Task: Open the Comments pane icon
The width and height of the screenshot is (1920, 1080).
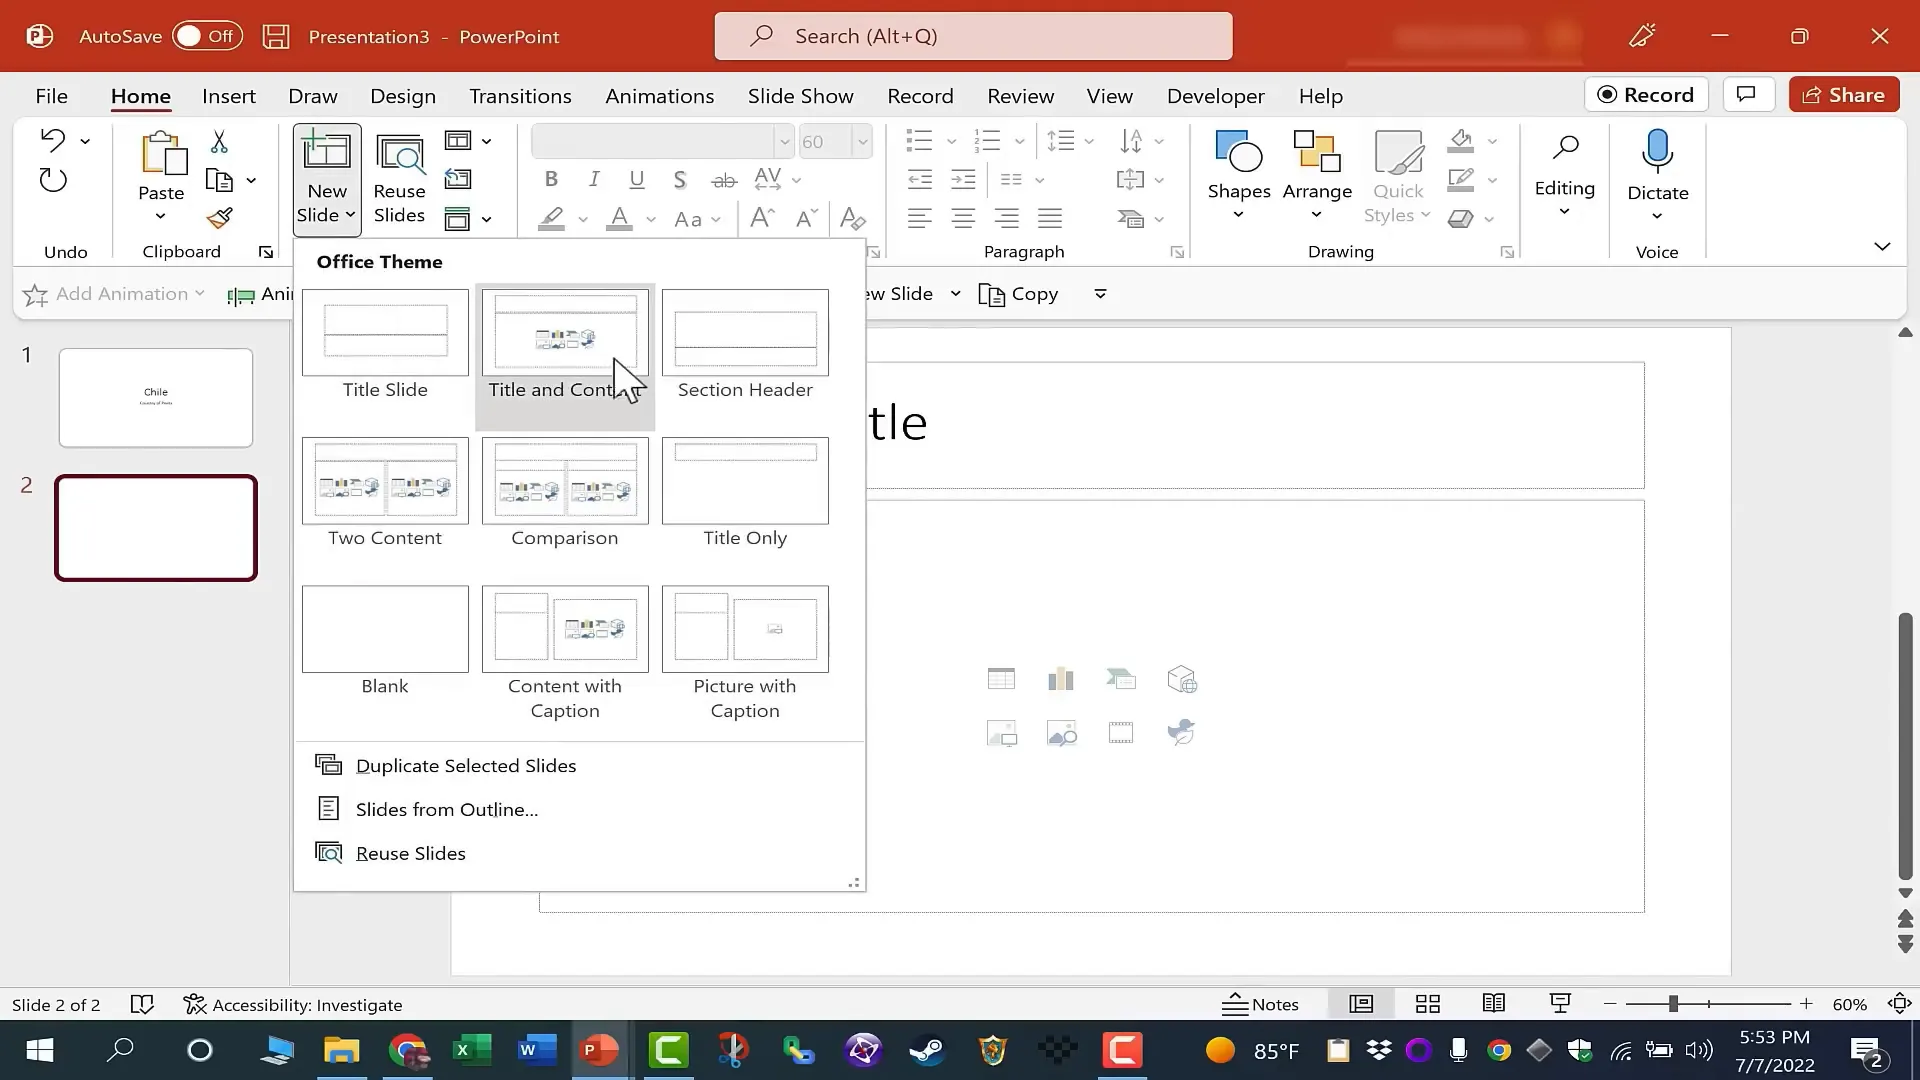Action: pyautogui.click(x=1747, y=94)
